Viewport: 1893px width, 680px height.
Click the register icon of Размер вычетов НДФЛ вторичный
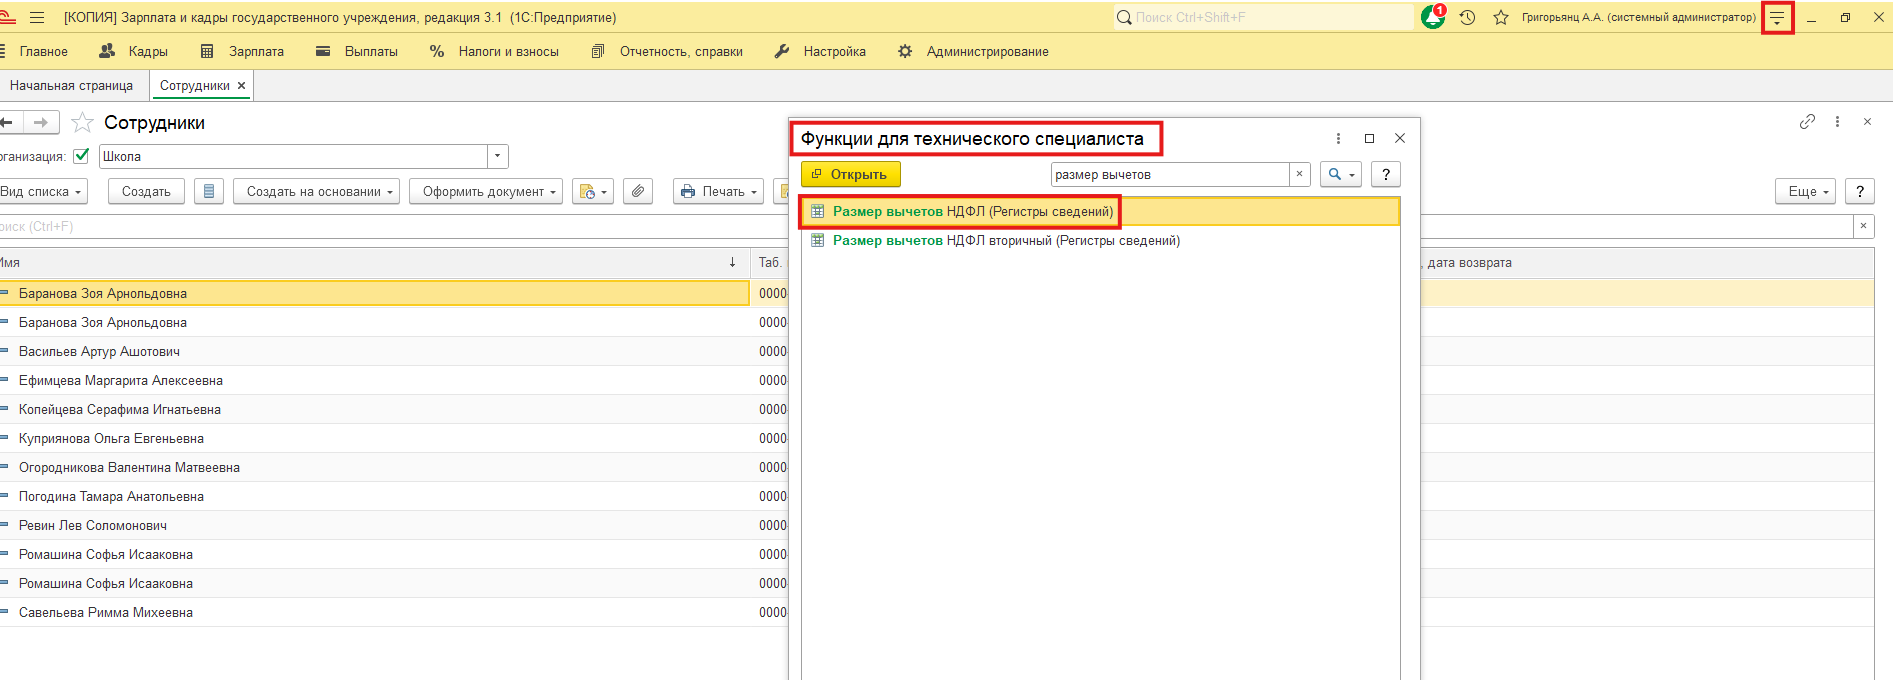pyautogui.click(x=817, y=240)
